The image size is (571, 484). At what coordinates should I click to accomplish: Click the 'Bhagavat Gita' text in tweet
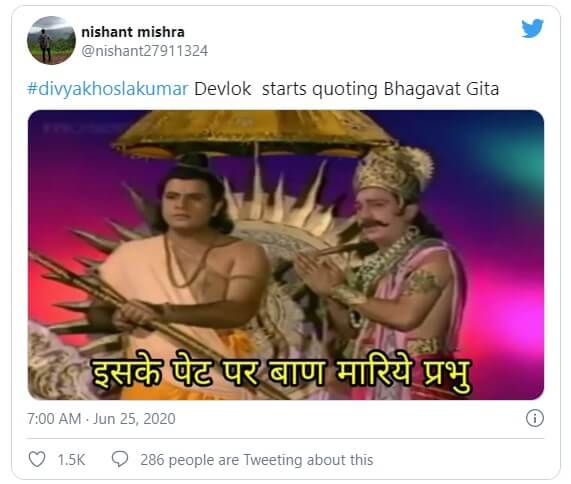tap(441, 89)
